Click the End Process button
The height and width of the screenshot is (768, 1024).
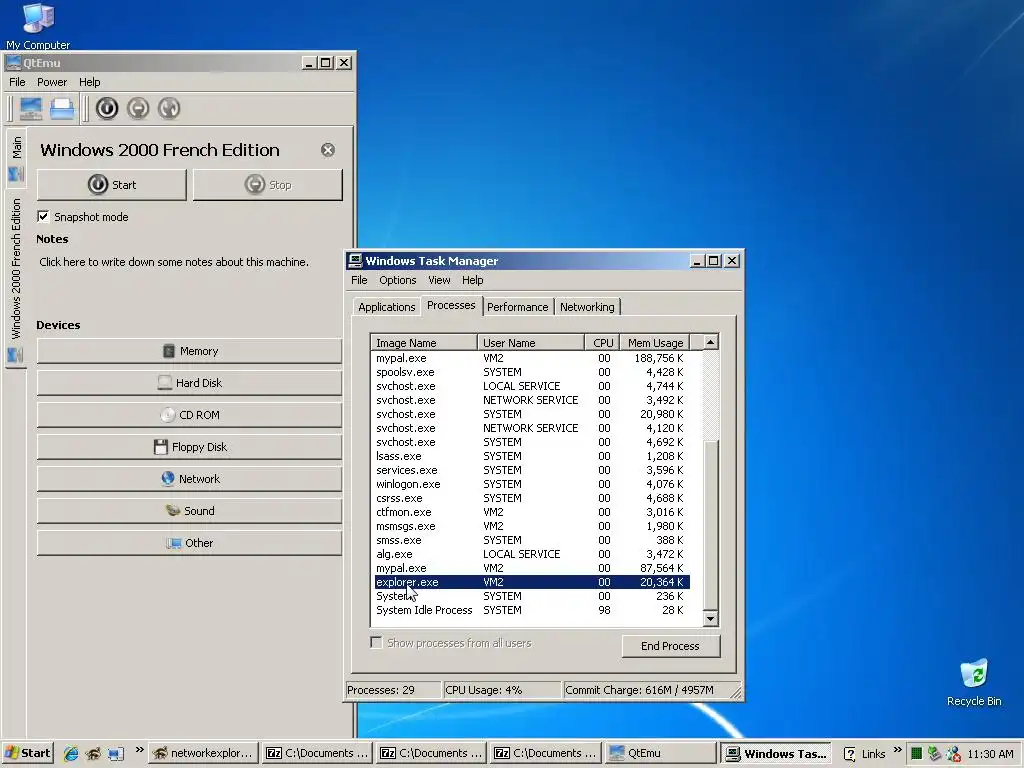671,646
